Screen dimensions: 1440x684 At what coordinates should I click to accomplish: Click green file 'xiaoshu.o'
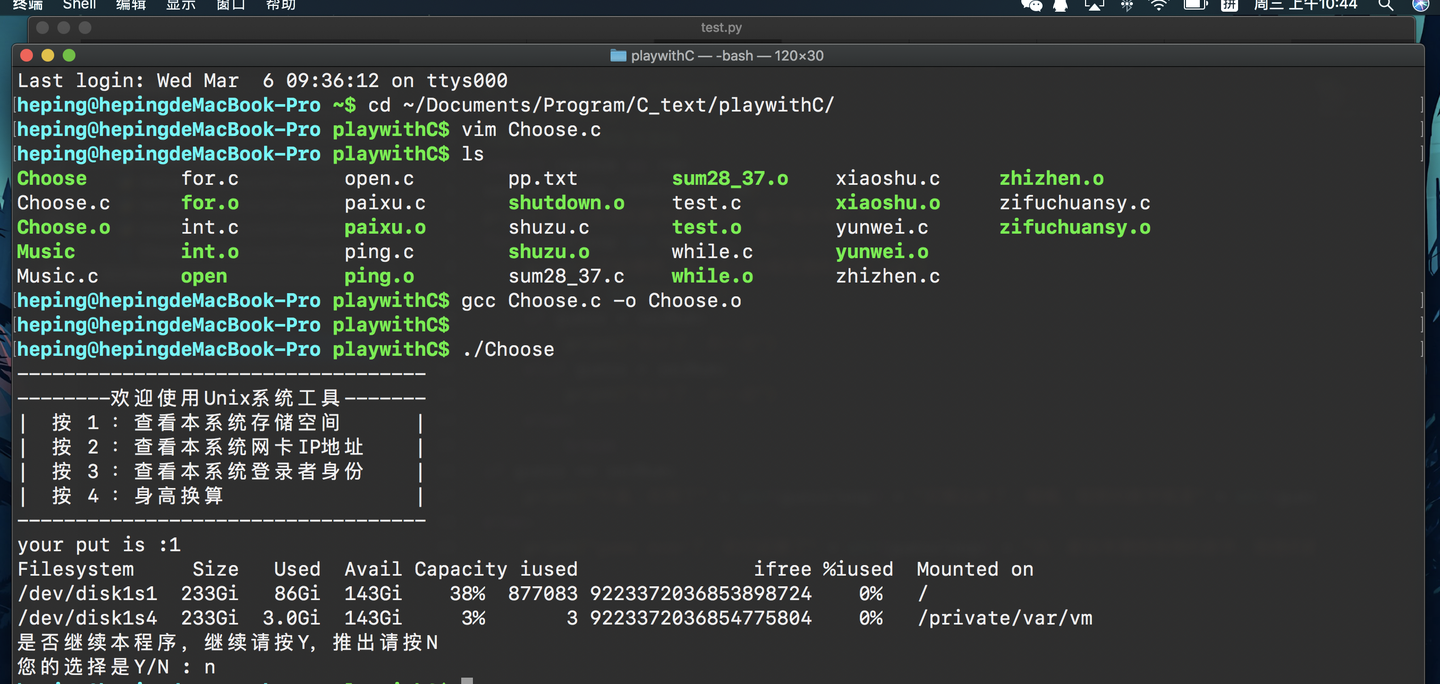point(888,203)
